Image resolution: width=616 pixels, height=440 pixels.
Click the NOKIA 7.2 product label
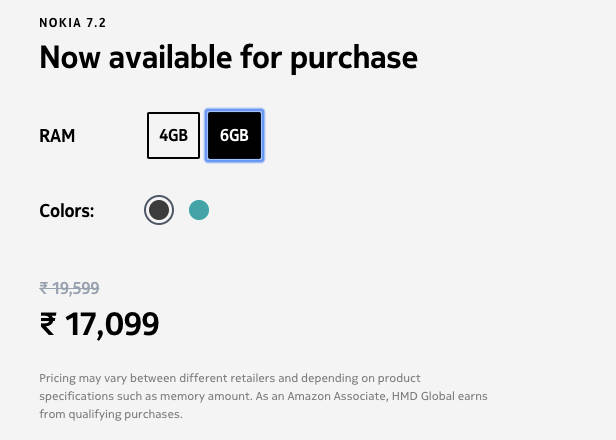tap(73, 22)
